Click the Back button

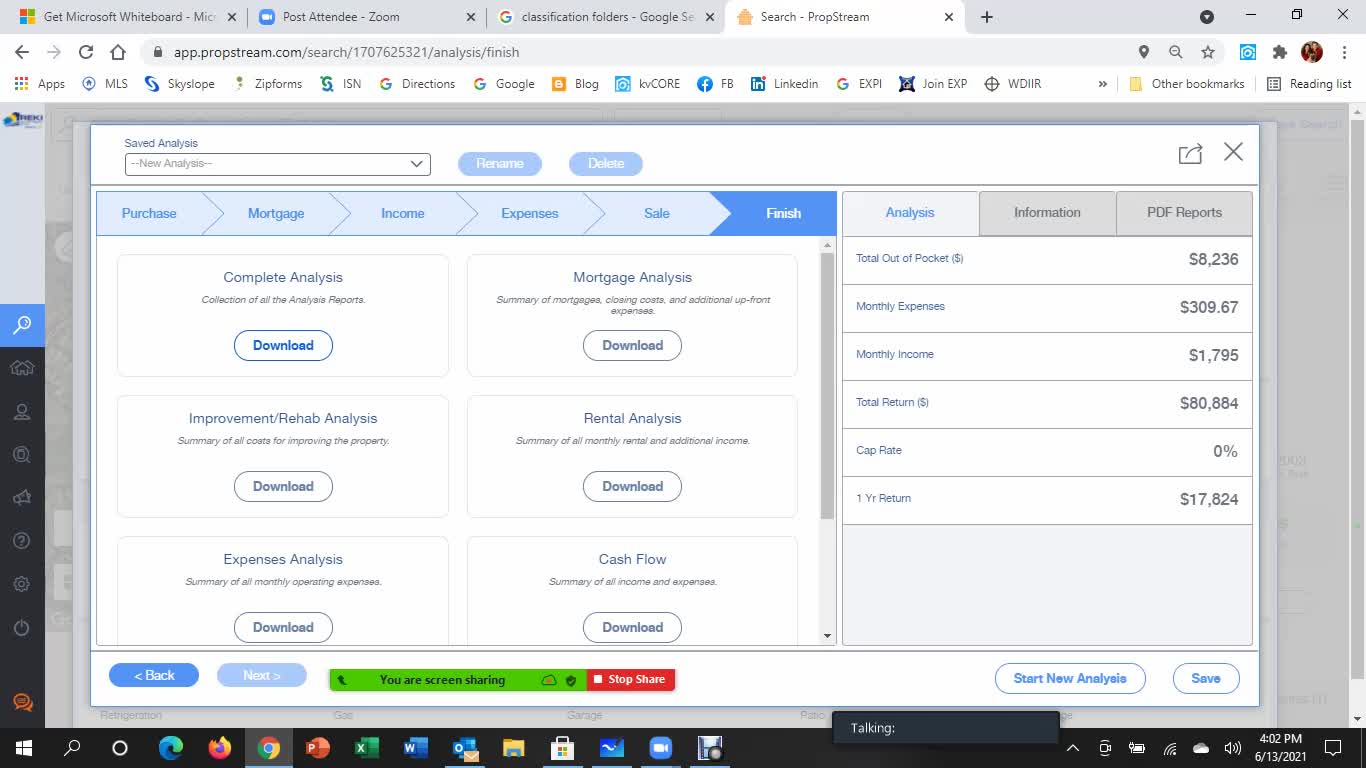click(x=154, y=675)
